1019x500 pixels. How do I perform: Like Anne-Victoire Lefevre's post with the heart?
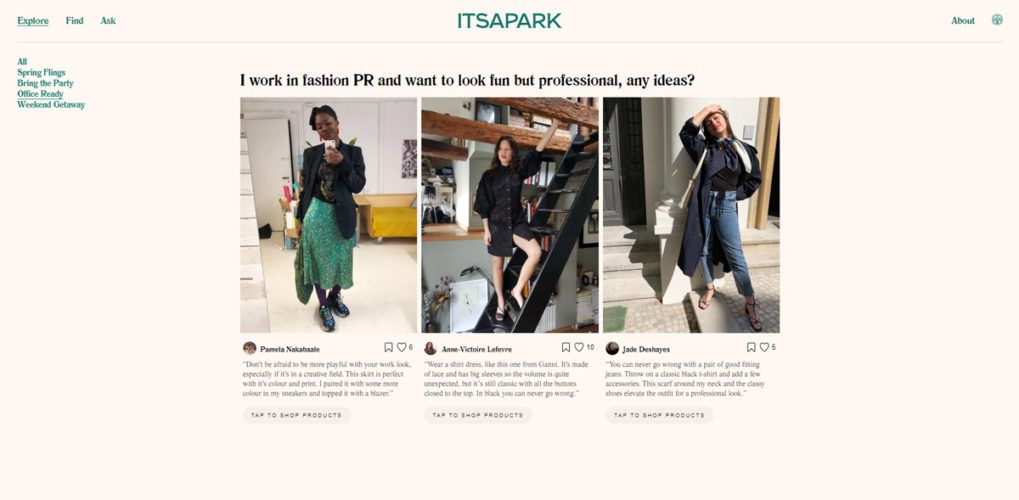[x=579, y=347]
